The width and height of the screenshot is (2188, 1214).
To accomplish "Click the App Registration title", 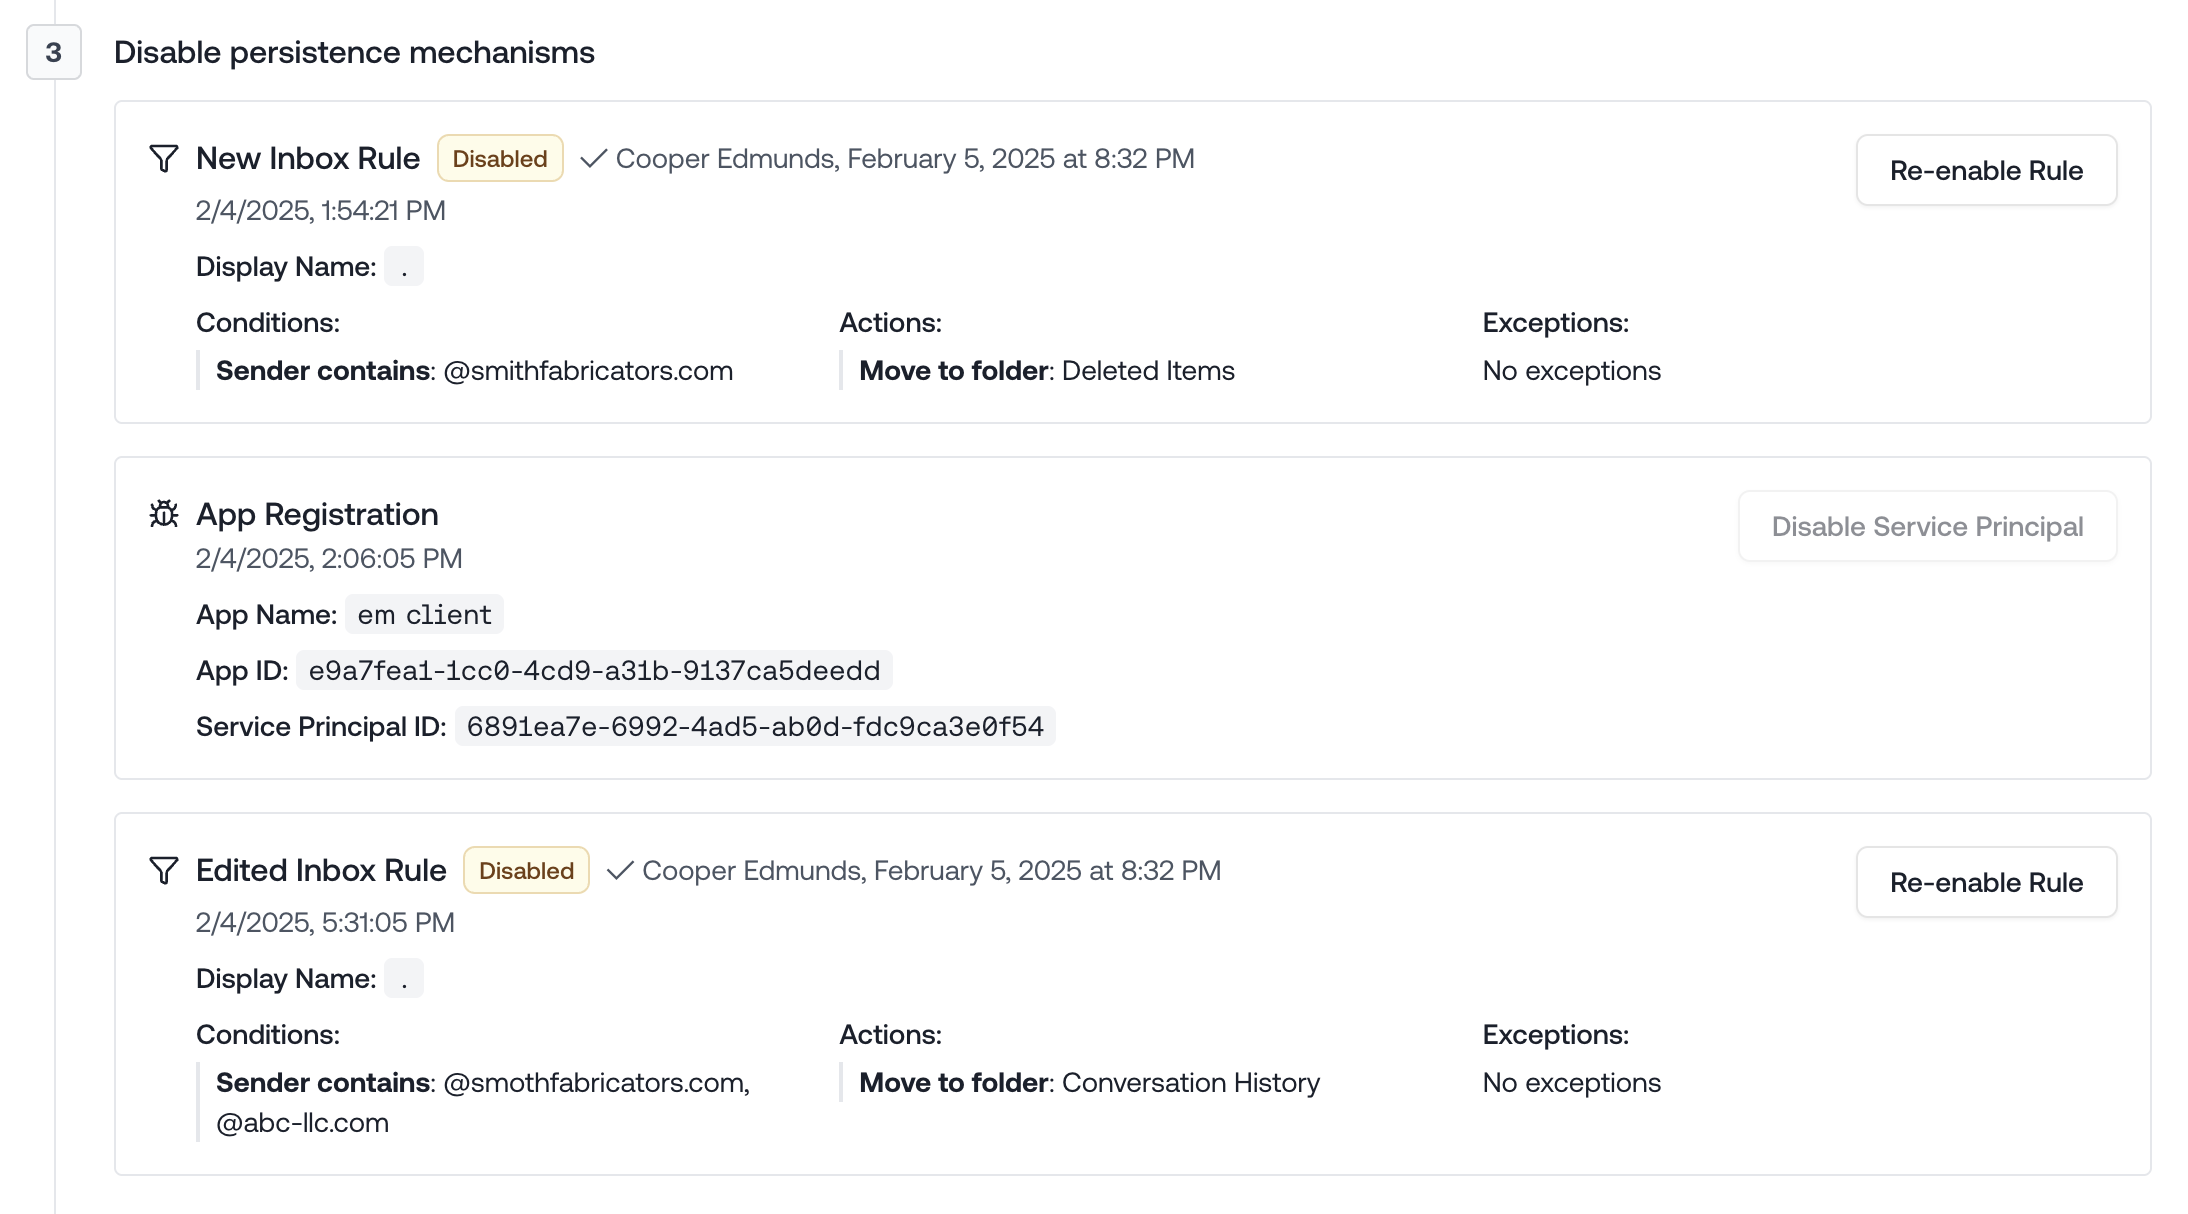I will coord(317,514).
